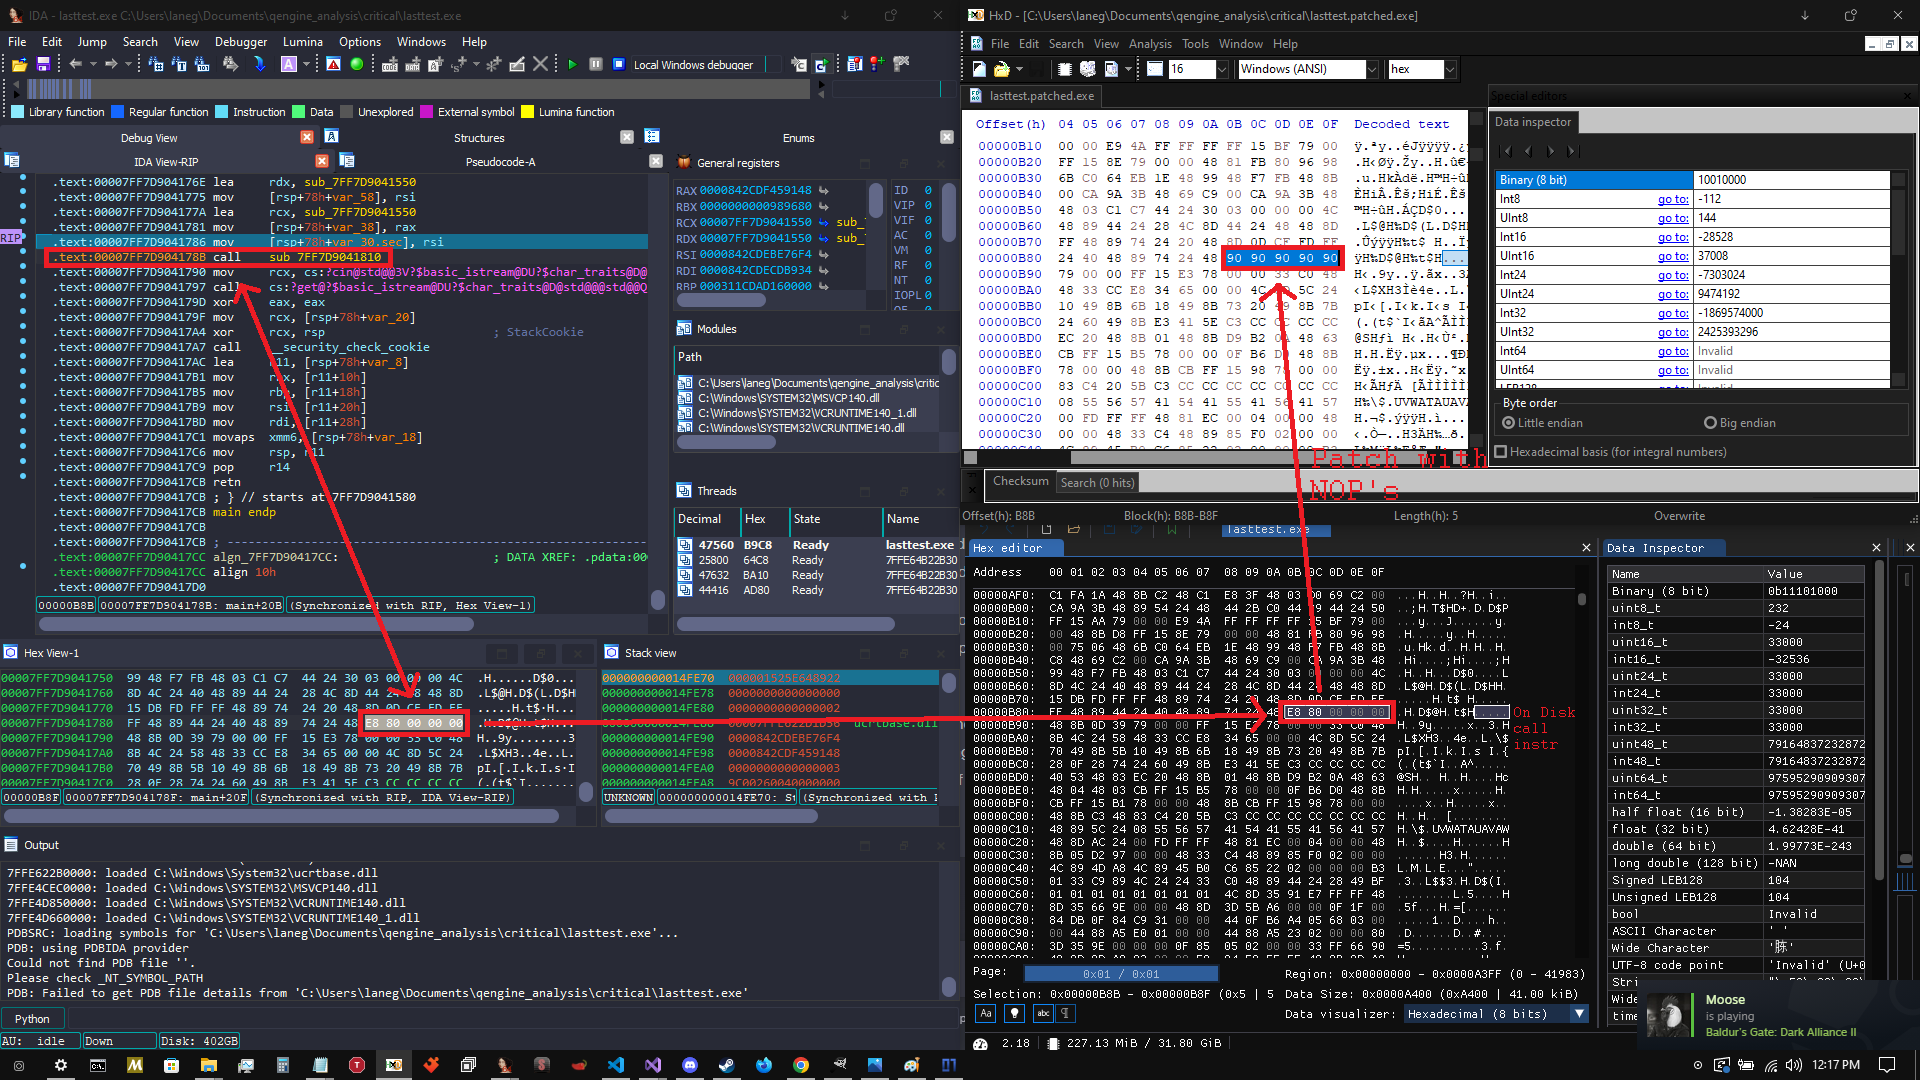The image size is (1920, 1080).
Task: Open Visual Studio Code from taskbar
Action: [615, 1065]
